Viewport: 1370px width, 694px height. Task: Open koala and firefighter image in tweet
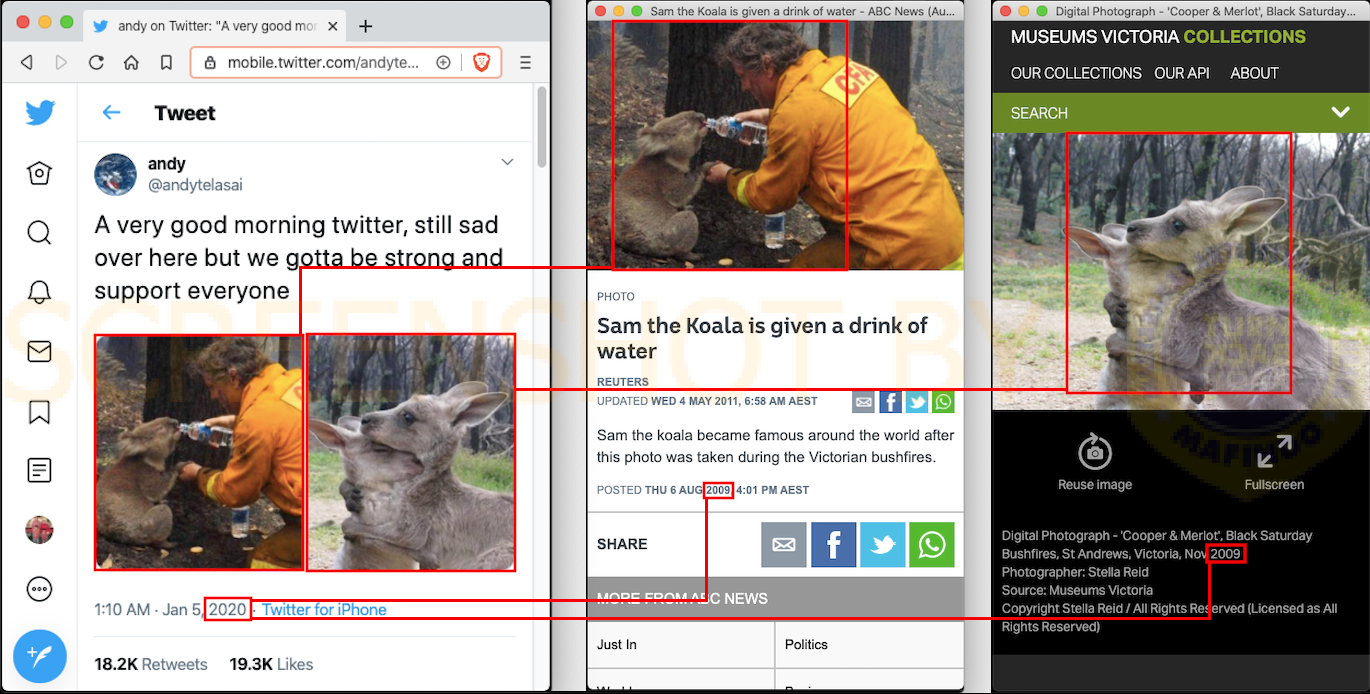[199, 452]
